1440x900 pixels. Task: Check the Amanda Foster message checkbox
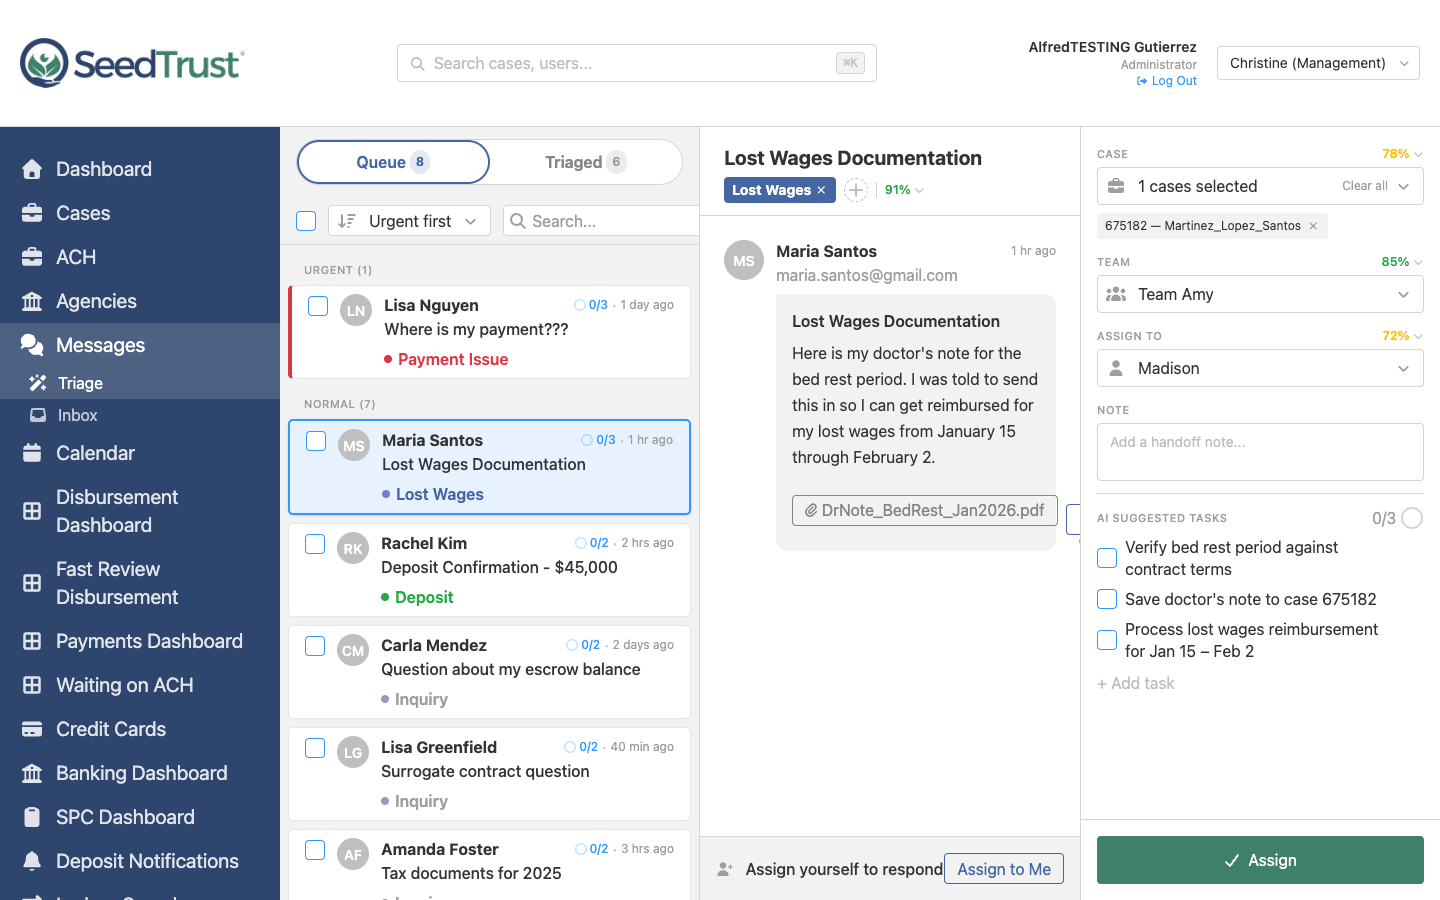coord(315,850)
